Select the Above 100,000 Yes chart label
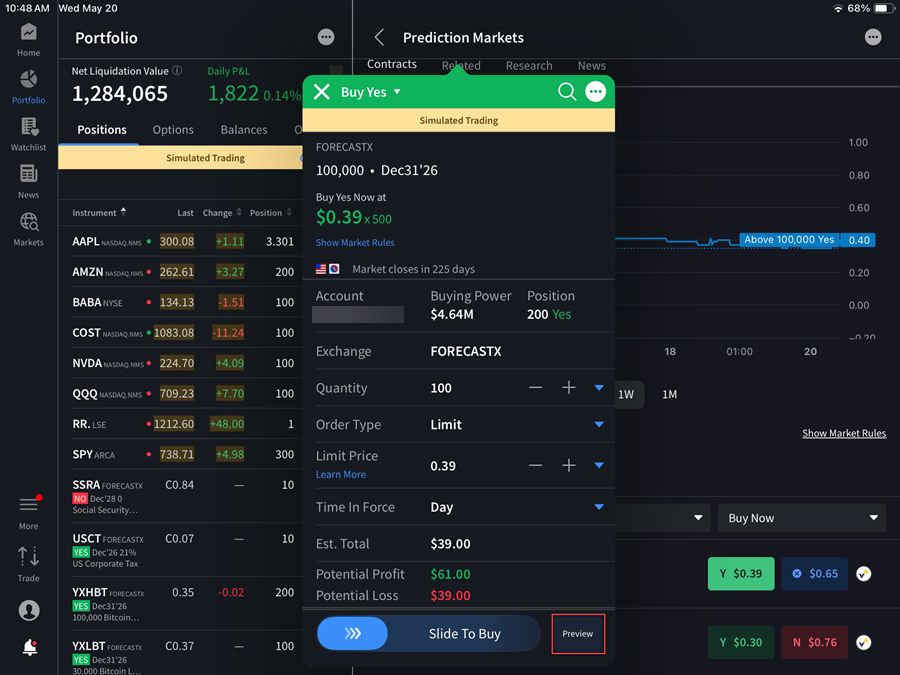Viewport: 900px width, 675px height. (789, 240)
